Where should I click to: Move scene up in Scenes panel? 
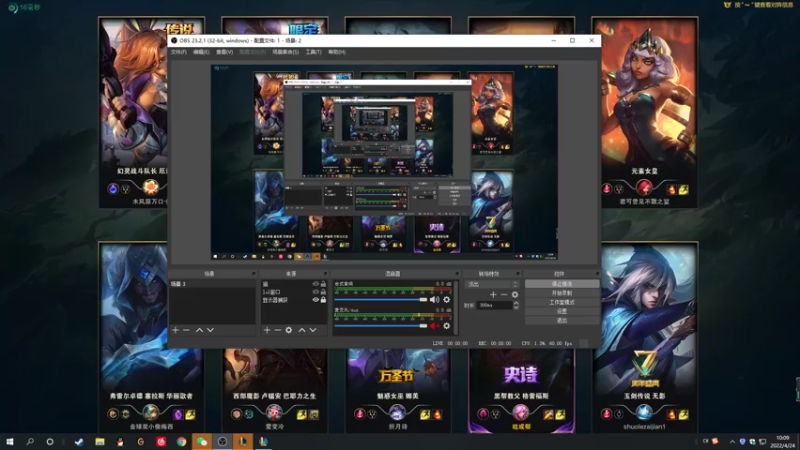tap(199, 330)
